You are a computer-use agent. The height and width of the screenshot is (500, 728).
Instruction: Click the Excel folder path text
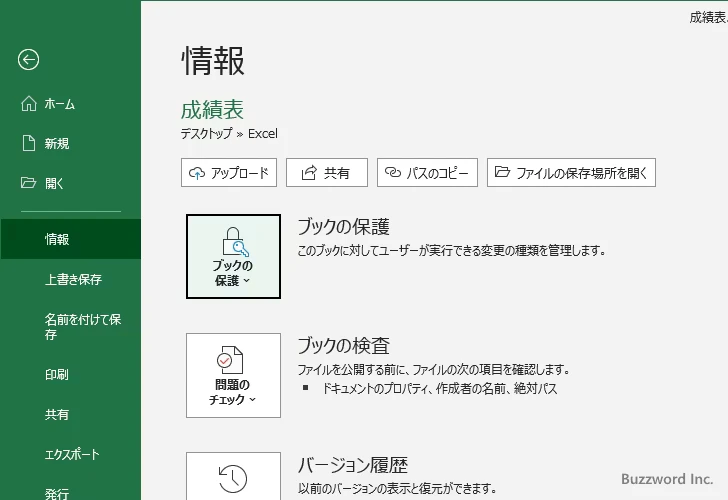click(x=263, y=134)
